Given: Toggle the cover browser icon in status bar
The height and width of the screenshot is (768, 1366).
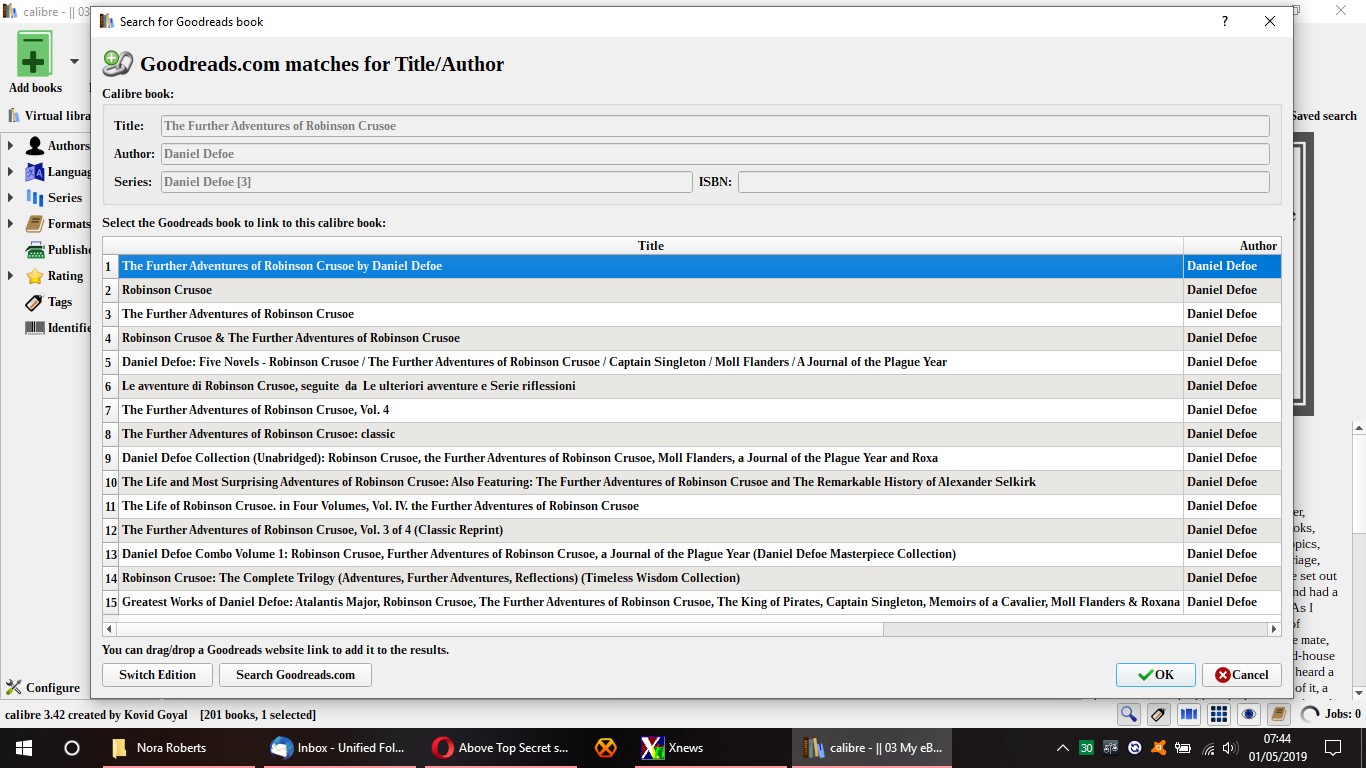Looking at the screenshot, I should [1189, 714].
